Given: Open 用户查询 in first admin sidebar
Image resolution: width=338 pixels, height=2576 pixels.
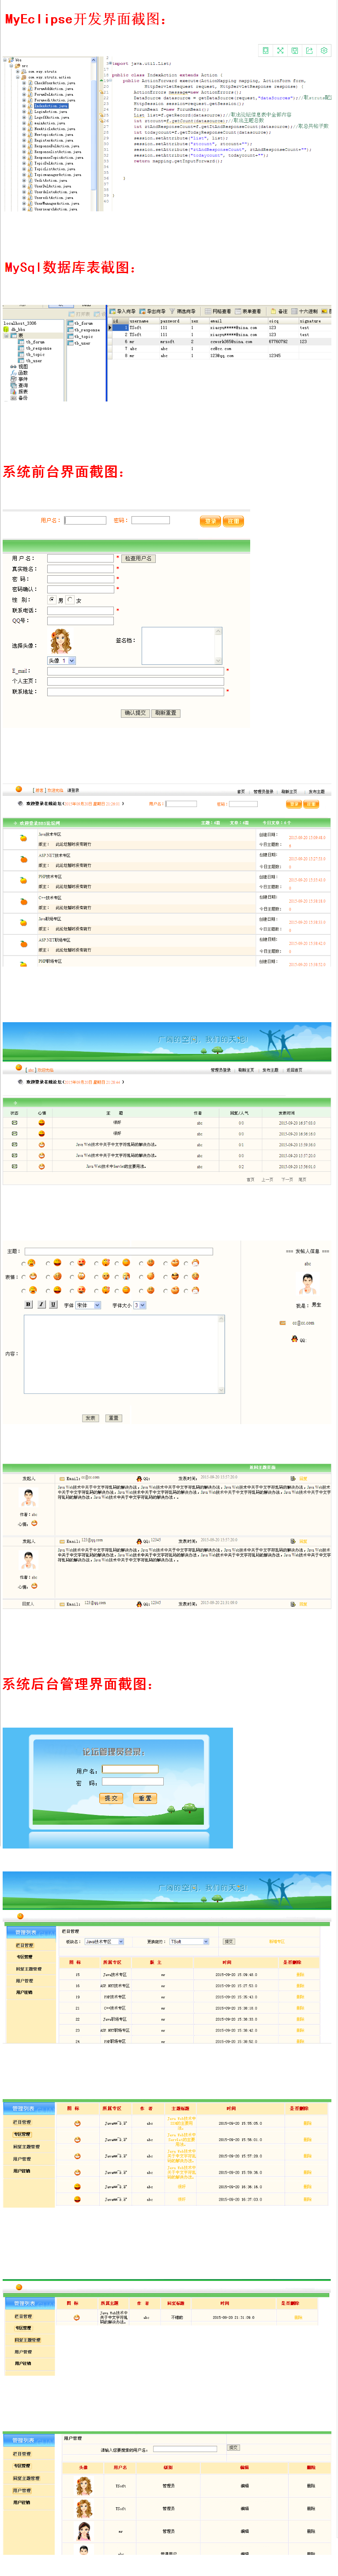Looking at the screenshot, I should click(x=23, y=1992).
